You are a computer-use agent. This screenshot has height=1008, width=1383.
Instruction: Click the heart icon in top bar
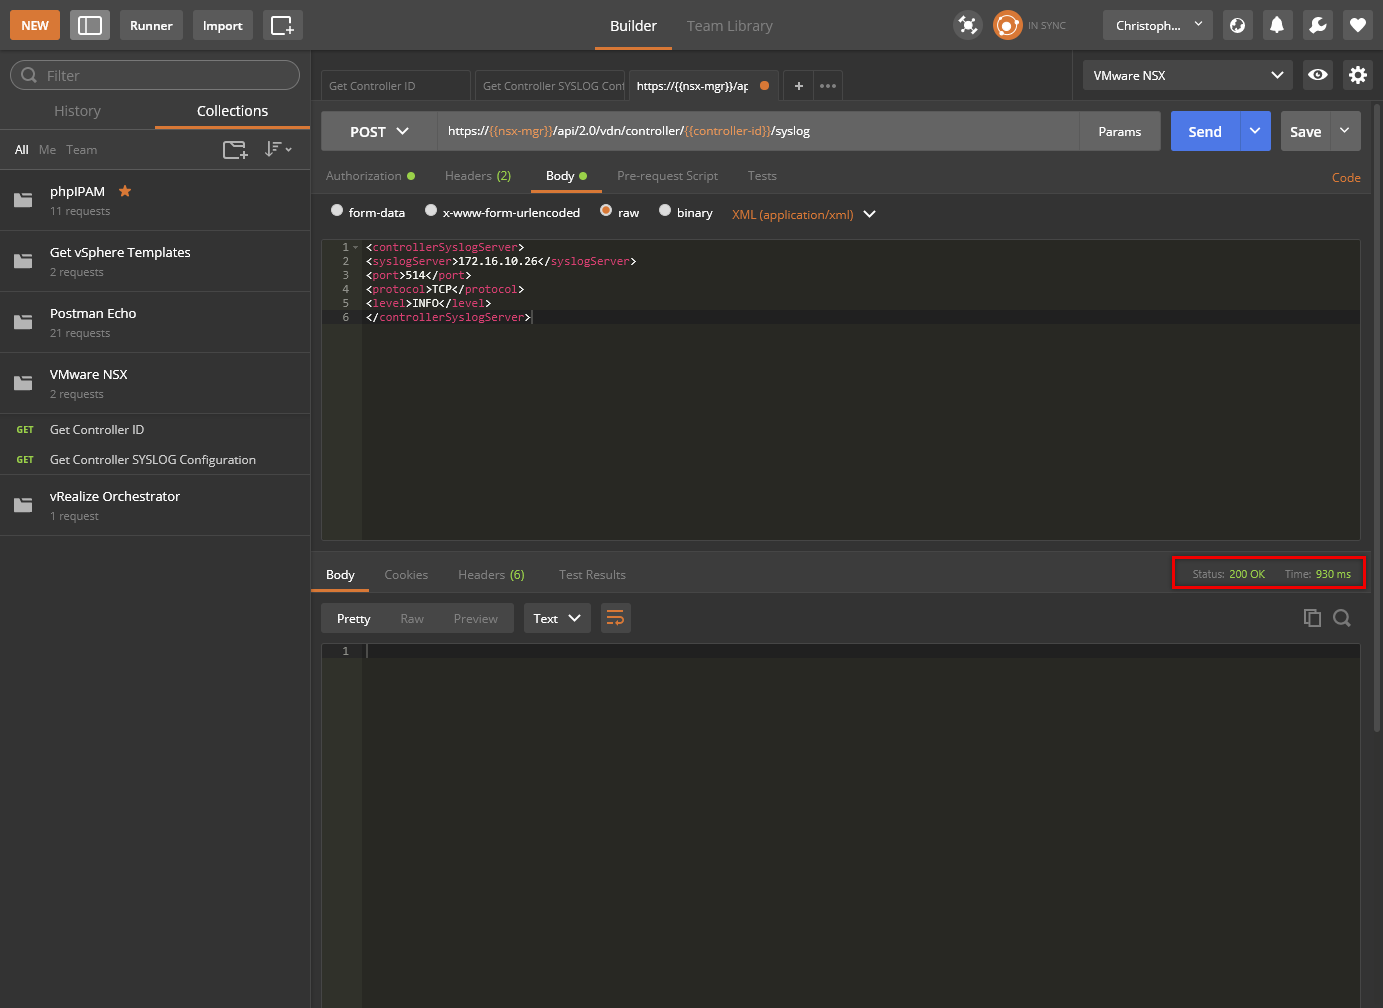pyautogui.click(x=1358, y=25)
